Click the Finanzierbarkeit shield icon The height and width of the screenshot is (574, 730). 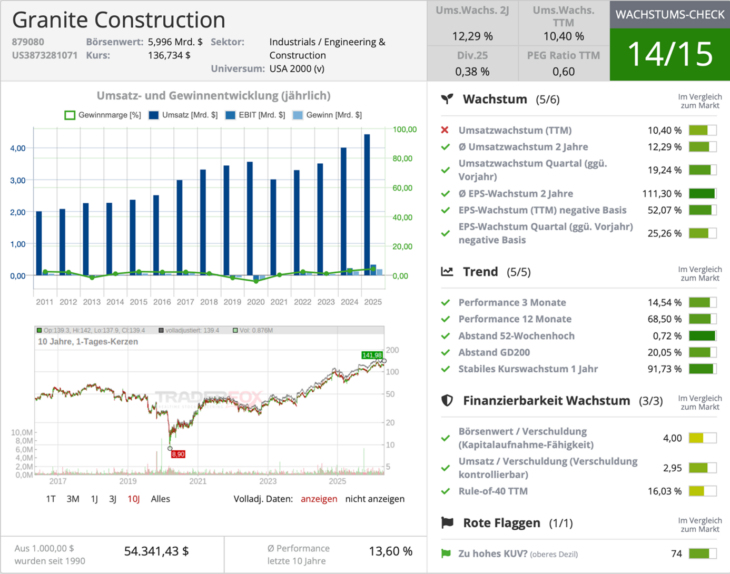pyautogui.click(x=447, y=400)
